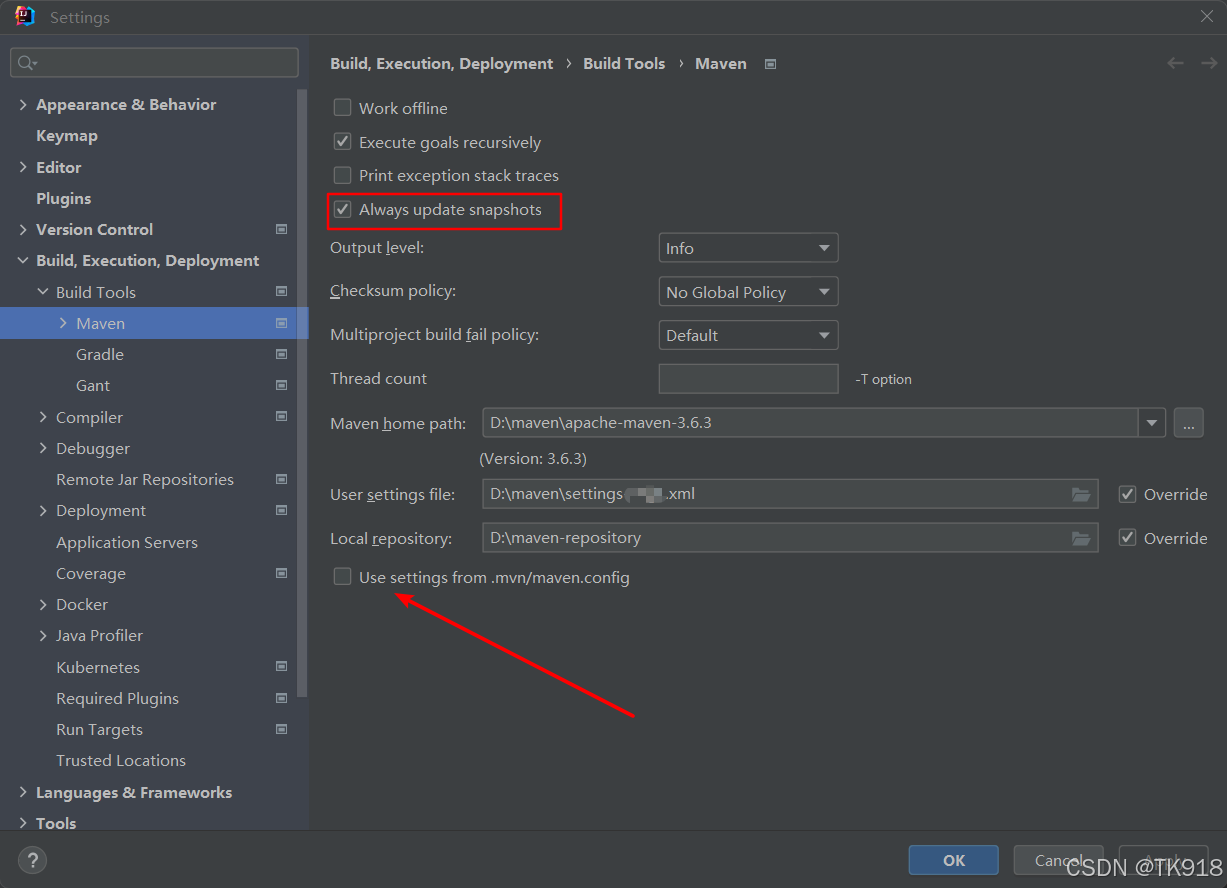Viewport: 1227px width, 888px height.
Task: Expand the Editor section
Action: tap(23, 167)
